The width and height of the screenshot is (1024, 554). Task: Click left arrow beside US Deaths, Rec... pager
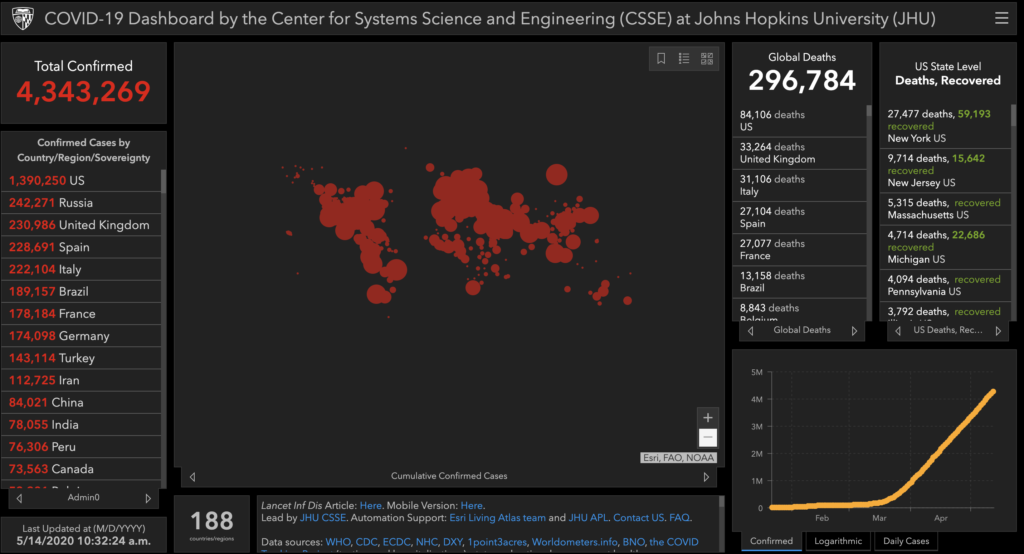click(x=898, y=331)
